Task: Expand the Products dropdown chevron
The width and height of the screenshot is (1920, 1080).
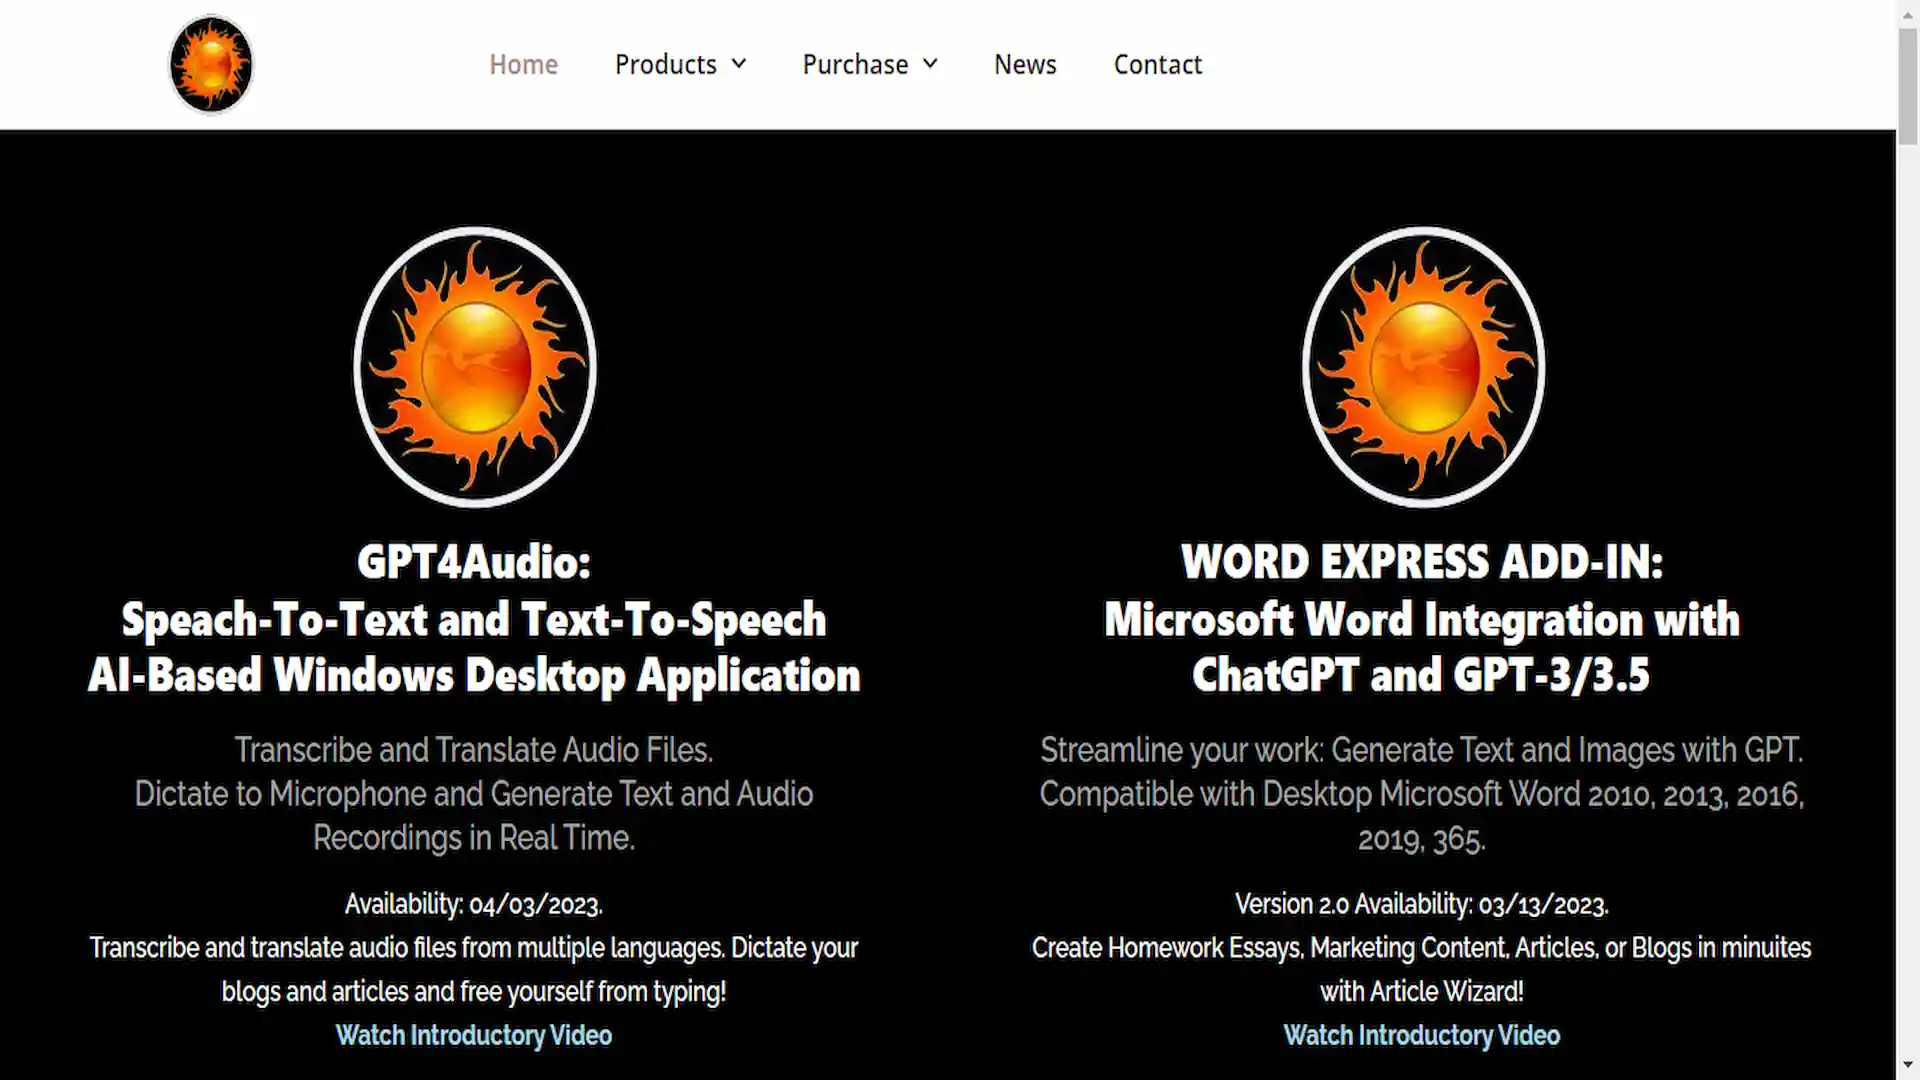Action: [x=739, y=65]
